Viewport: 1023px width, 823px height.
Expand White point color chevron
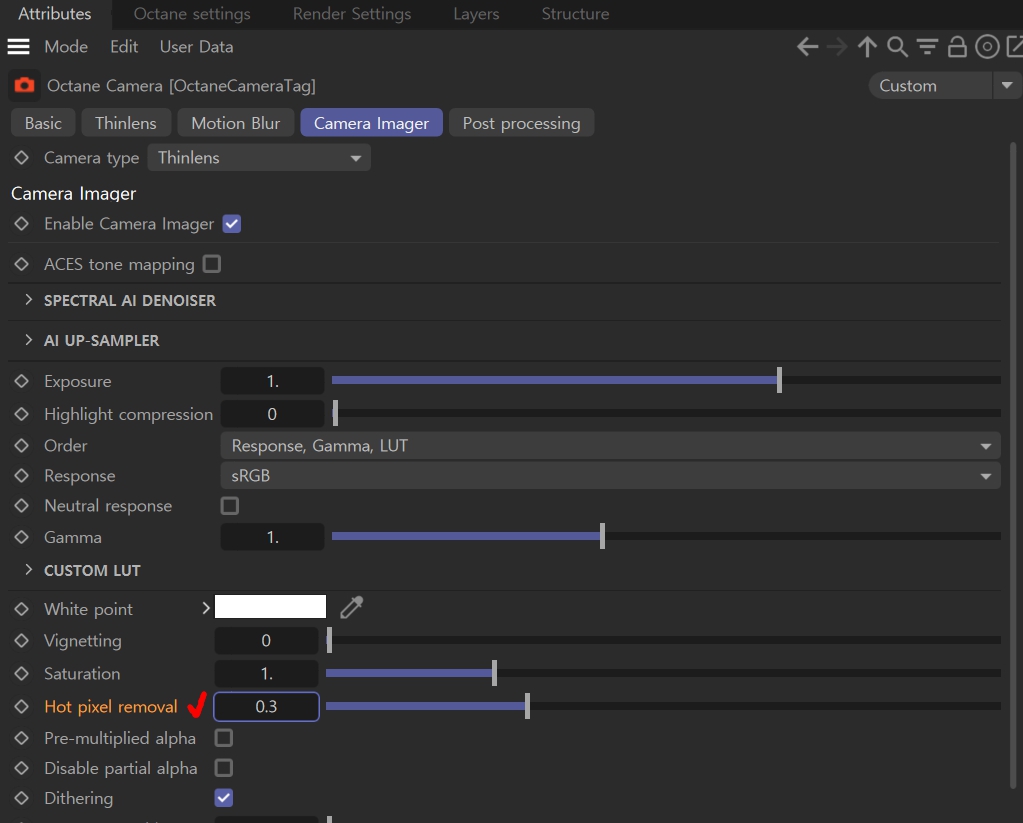tap(206, 608)
